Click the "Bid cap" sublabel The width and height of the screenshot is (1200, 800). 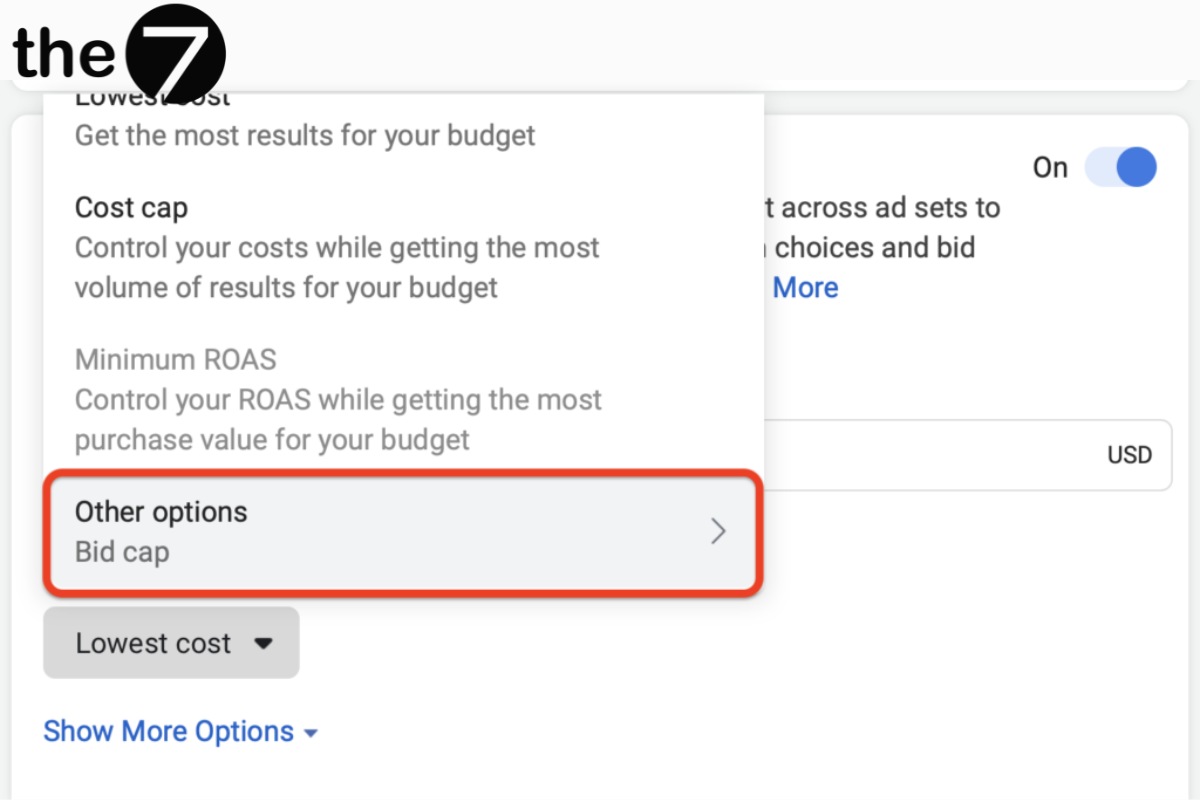pyautogui.click(x=122, y=552)
